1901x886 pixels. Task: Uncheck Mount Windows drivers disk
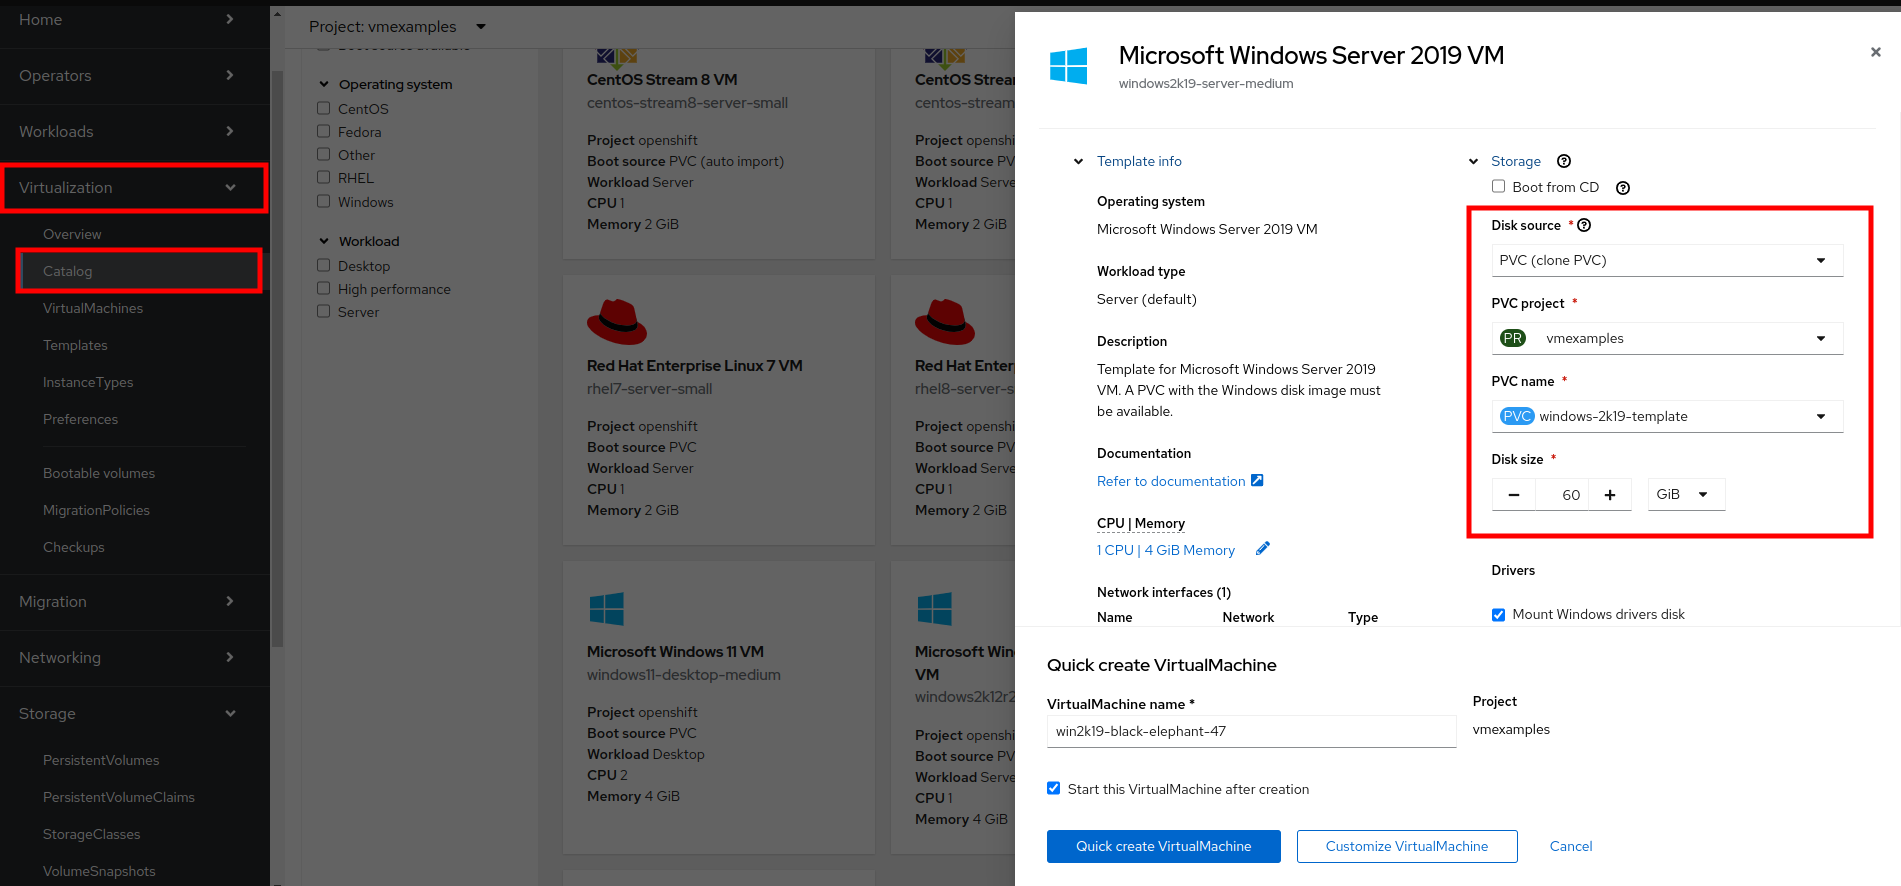click(x=1498, y=615)
